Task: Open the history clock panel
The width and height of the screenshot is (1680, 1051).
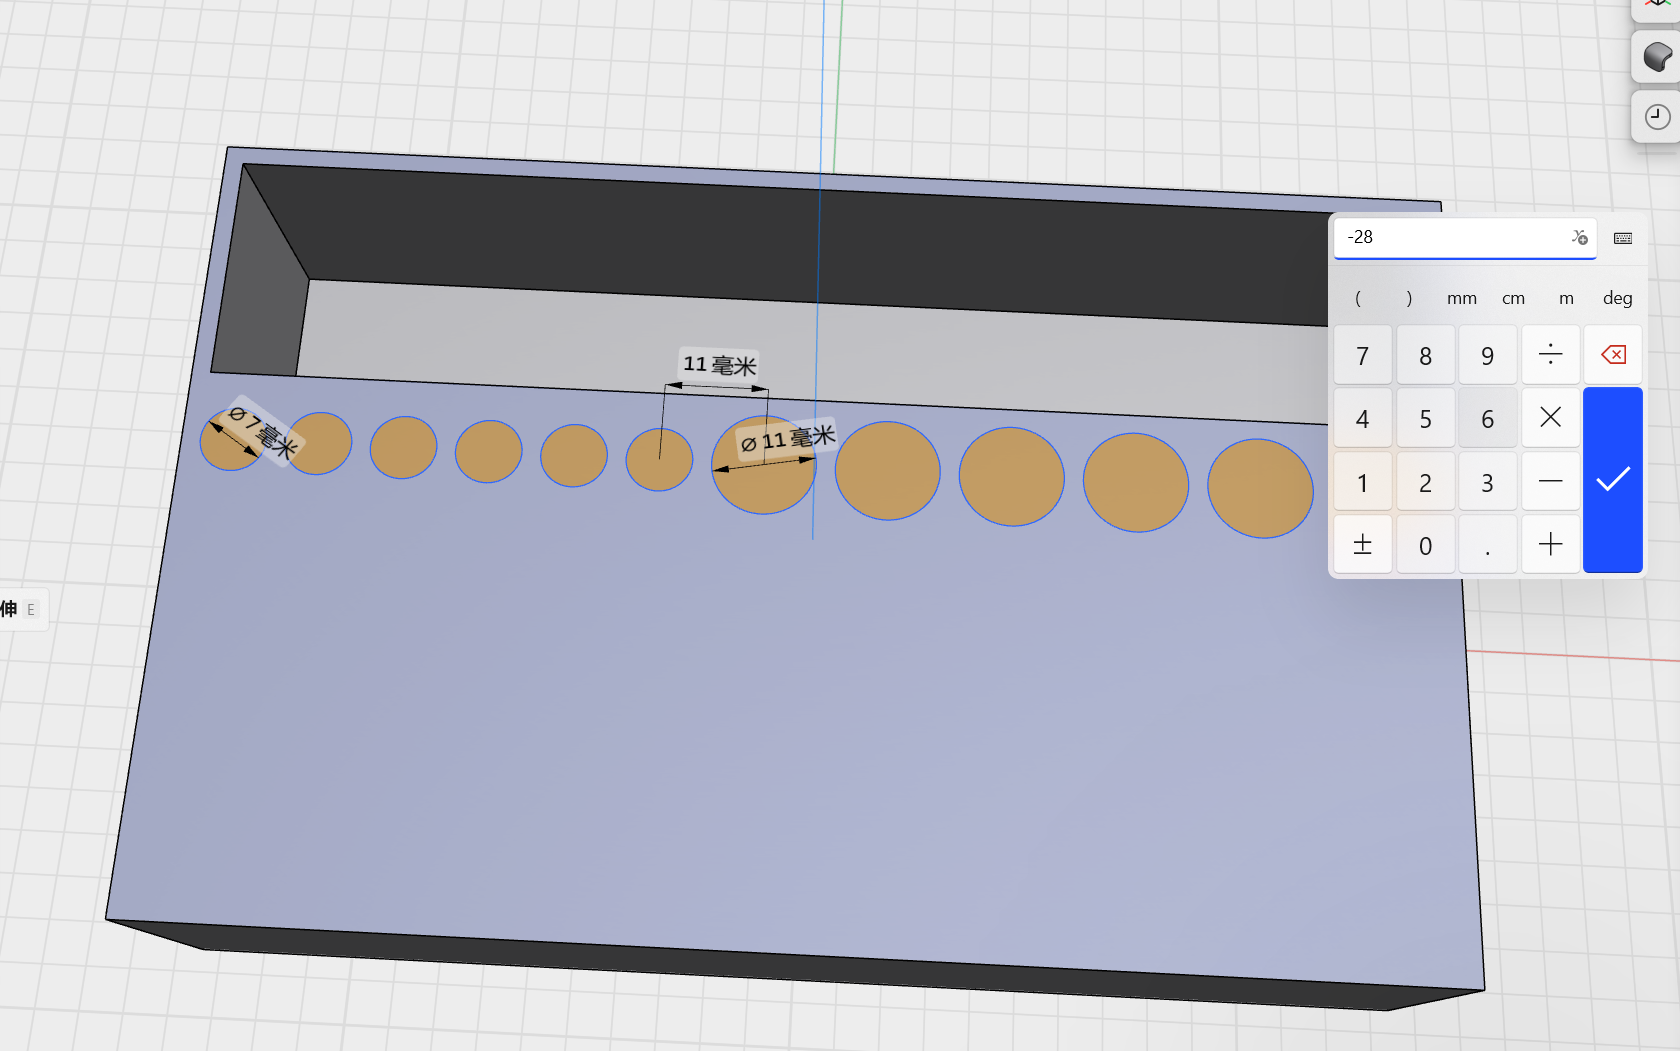Action: tap(1657, 117)
